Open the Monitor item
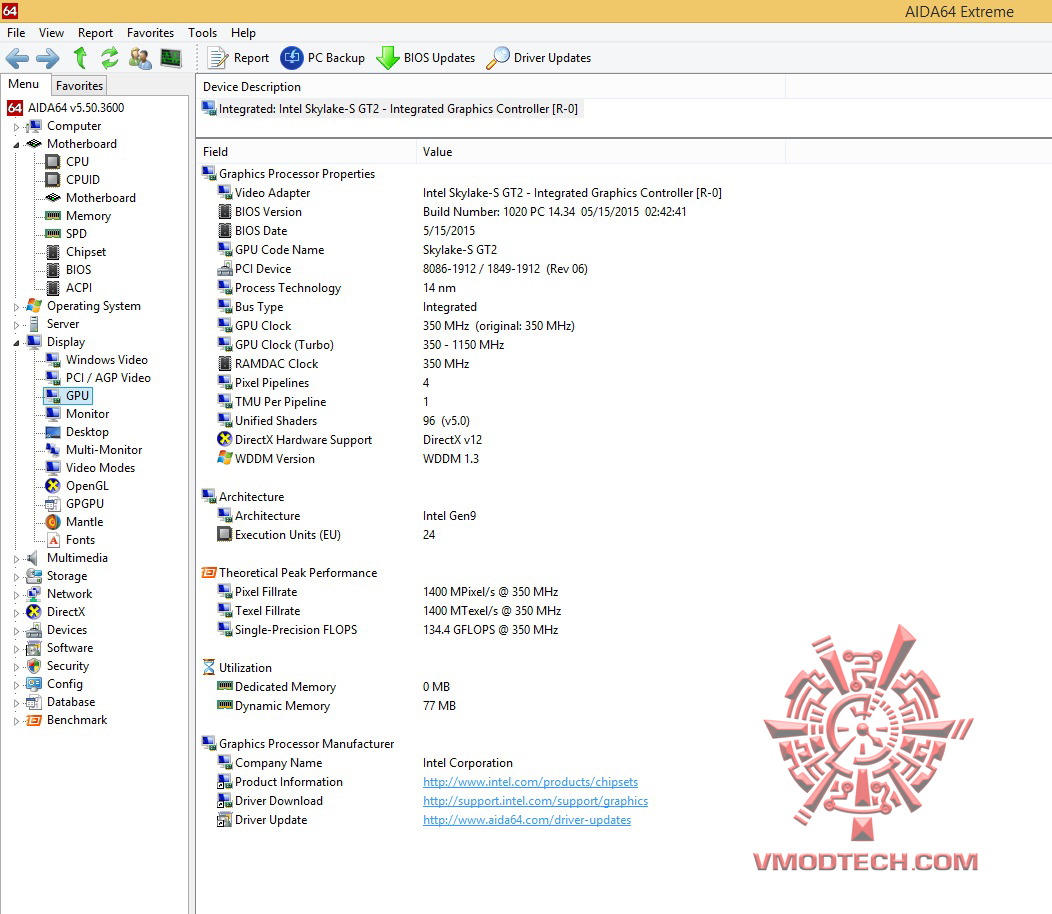1052x914 pixels. [x=87, y=414]
